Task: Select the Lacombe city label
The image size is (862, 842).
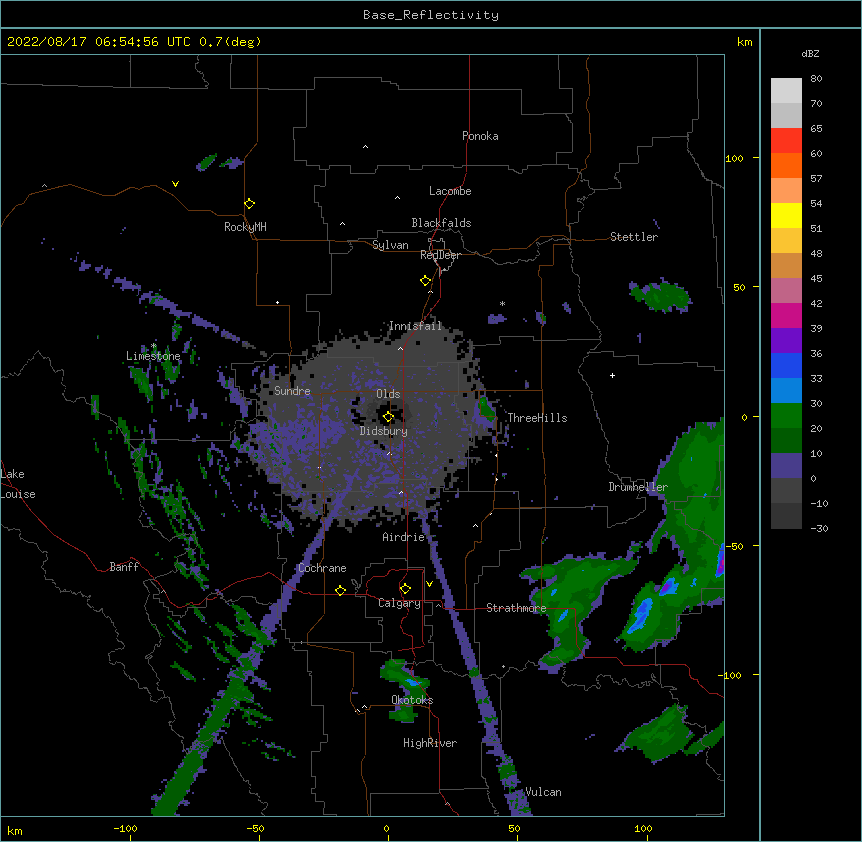Action: click(x=450, y=191)
